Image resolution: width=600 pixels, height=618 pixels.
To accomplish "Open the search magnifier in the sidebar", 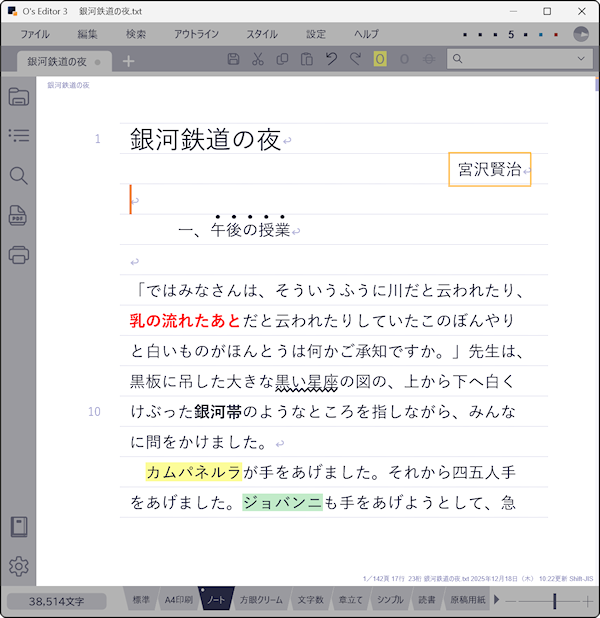I will (x=18, y=176).
